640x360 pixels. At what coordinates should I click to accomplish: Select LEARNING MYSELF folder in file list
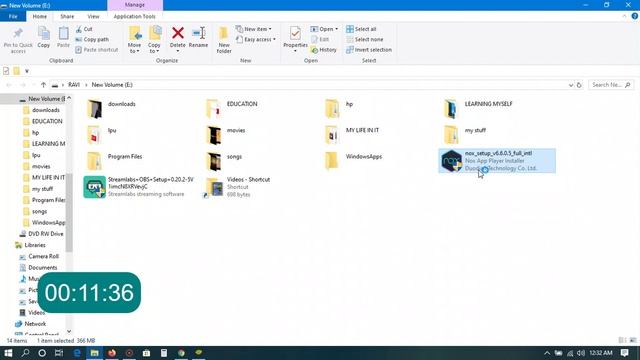click(x=478, y=109)
